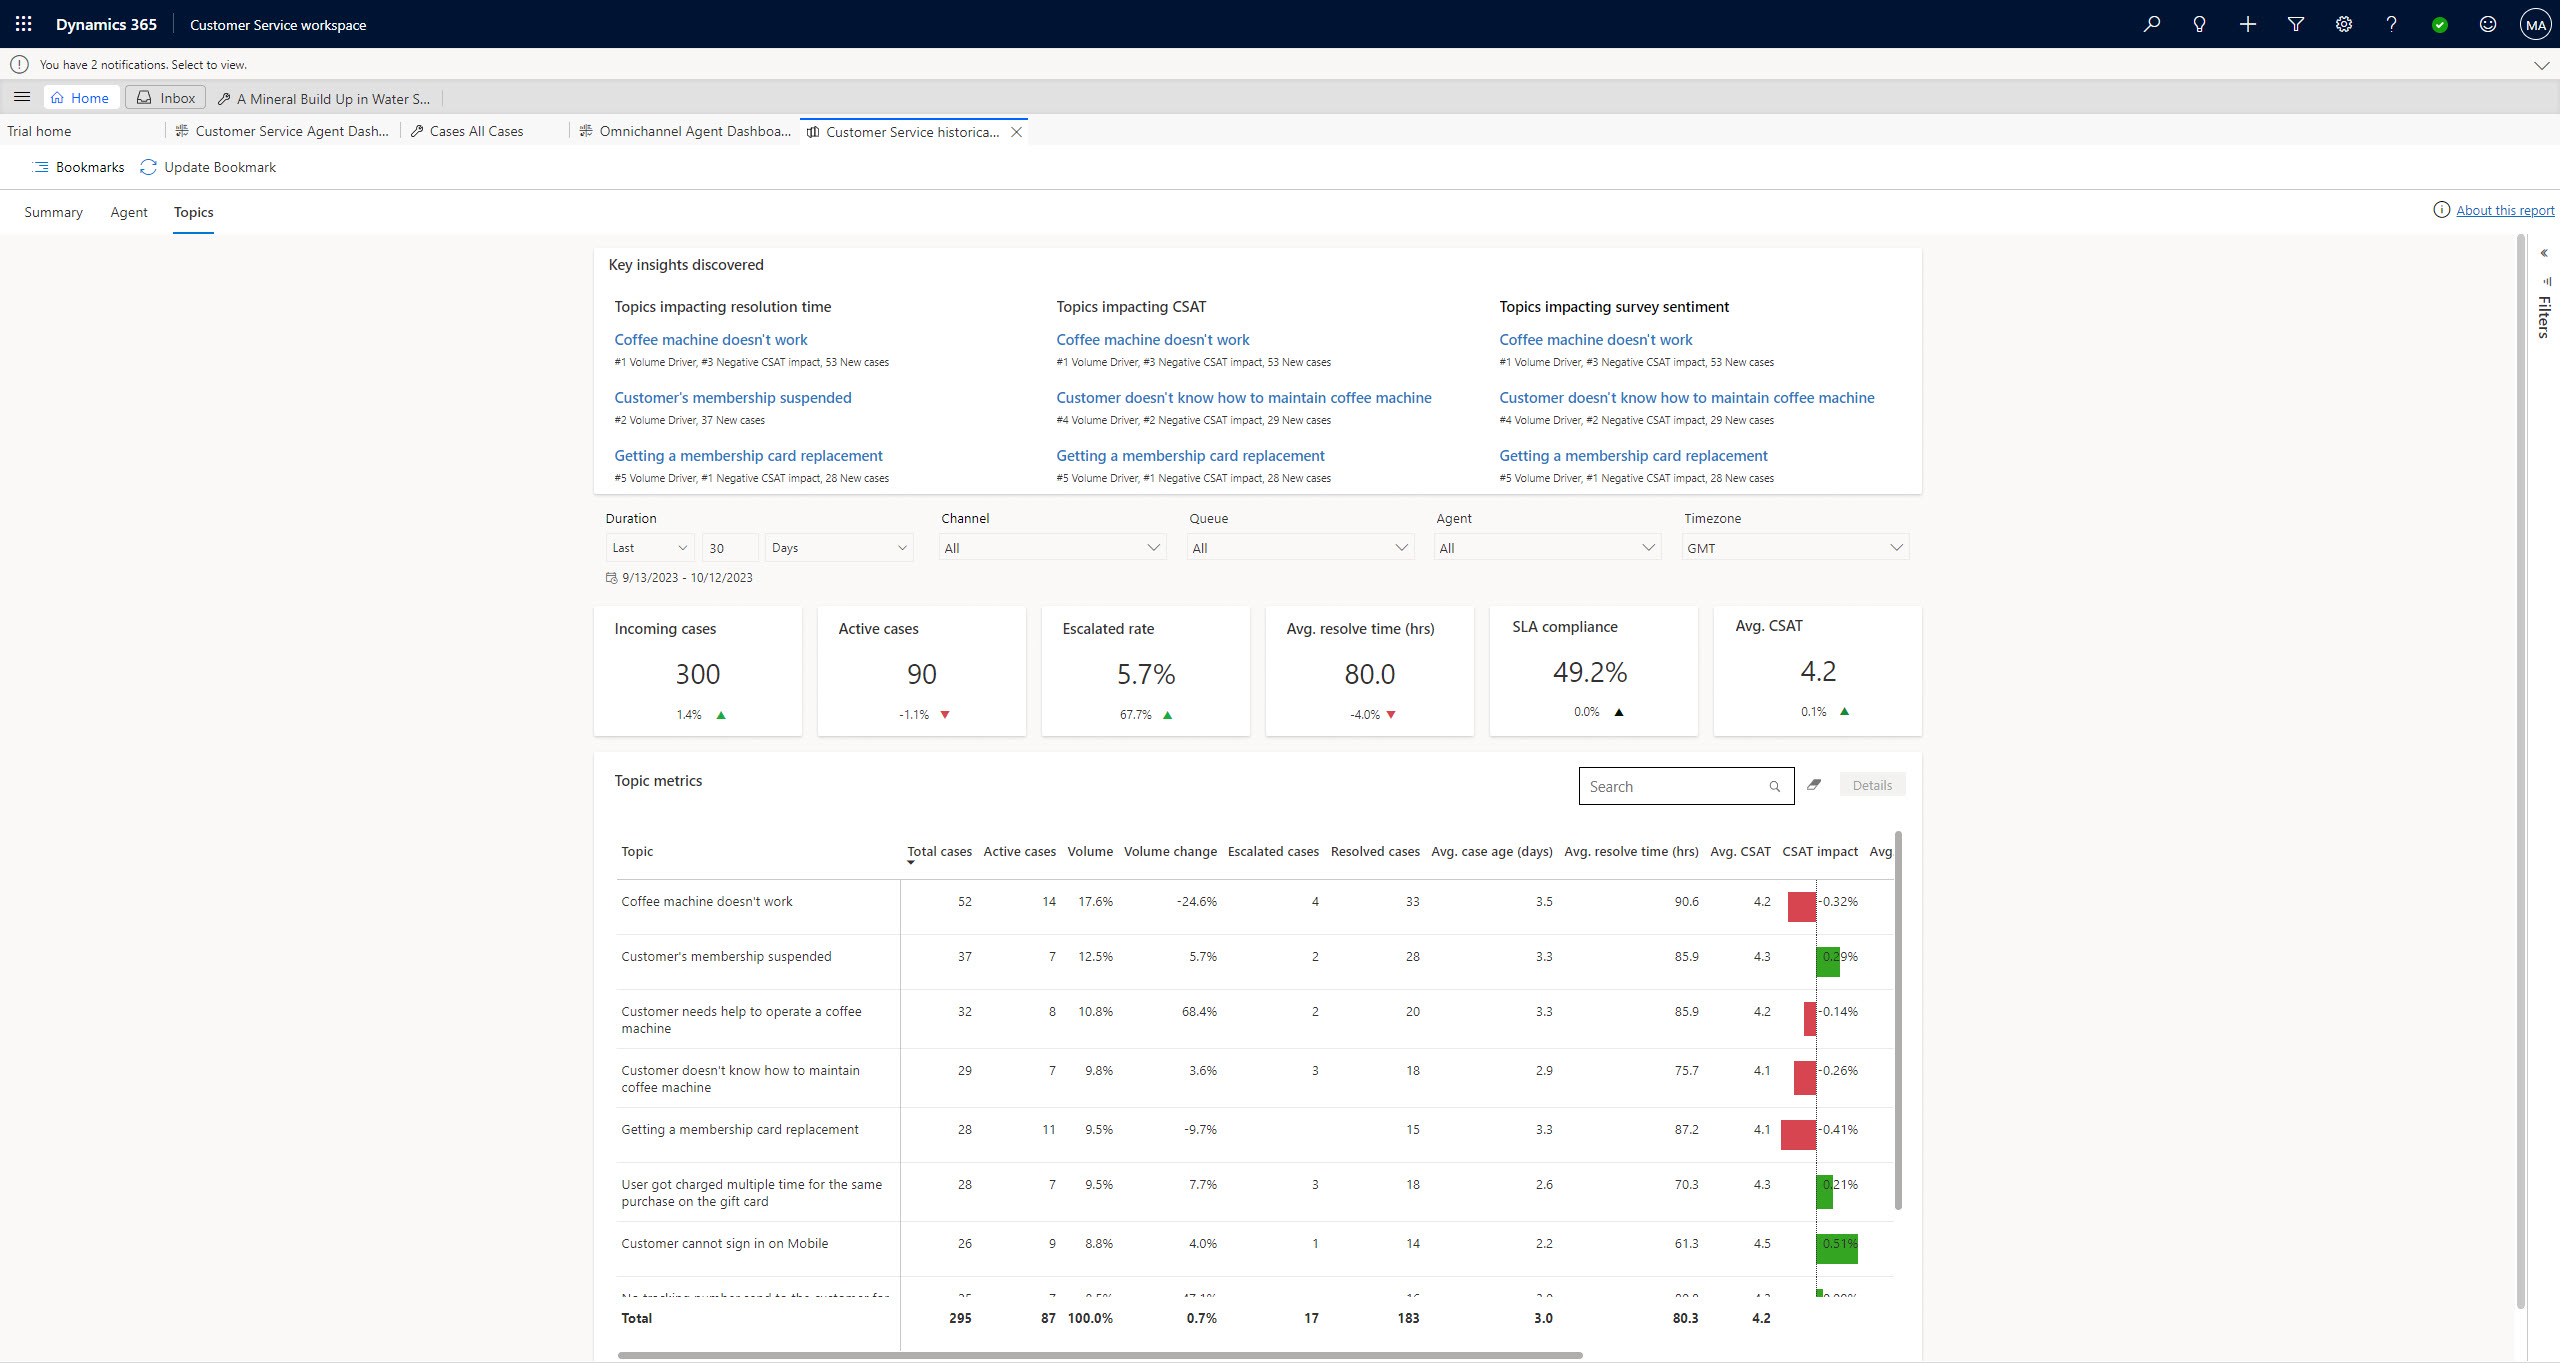The height and width of the screenshot is (1363, 2560).
Task: Open the lightbulb assistant icon
Action: pyautogui.click(x=2199, y=24)
